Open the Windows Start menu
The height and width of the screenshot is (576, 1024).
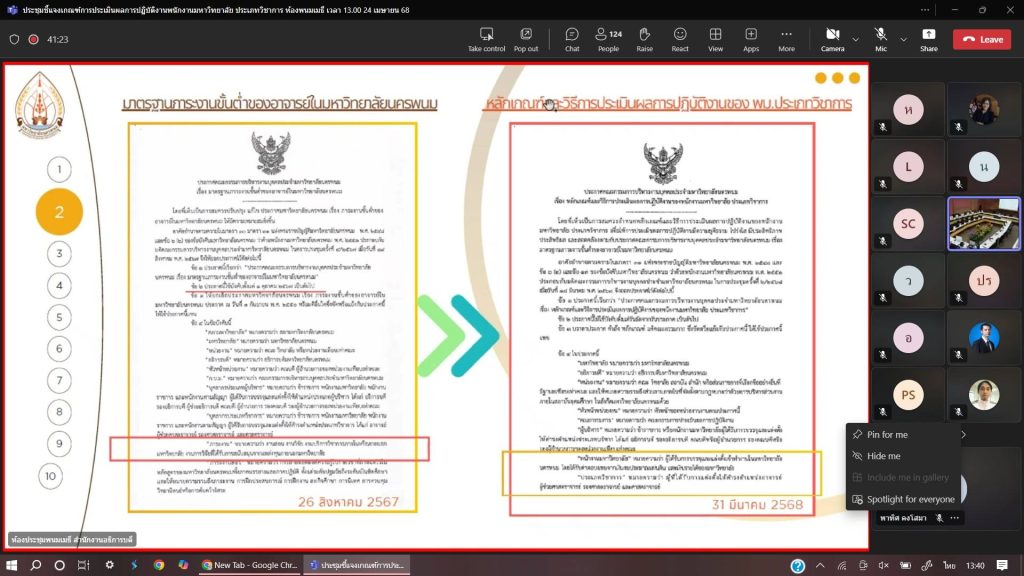pyautogui.click(x=11, y=565)
